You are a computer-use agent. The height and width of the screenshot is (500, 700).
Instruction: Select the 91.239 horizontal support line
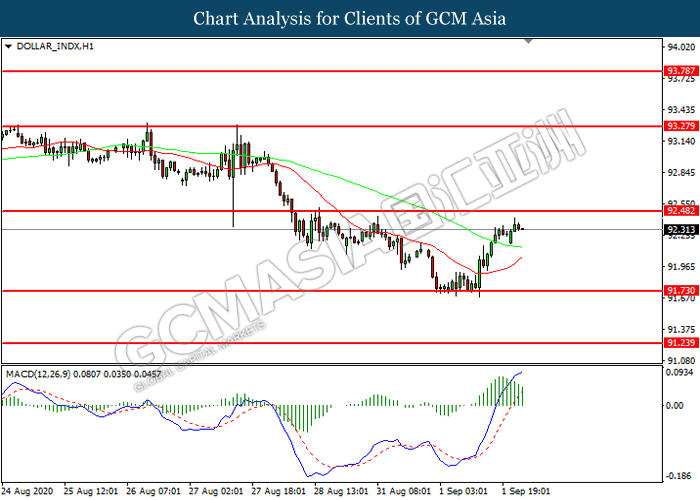tap(331, 343)
